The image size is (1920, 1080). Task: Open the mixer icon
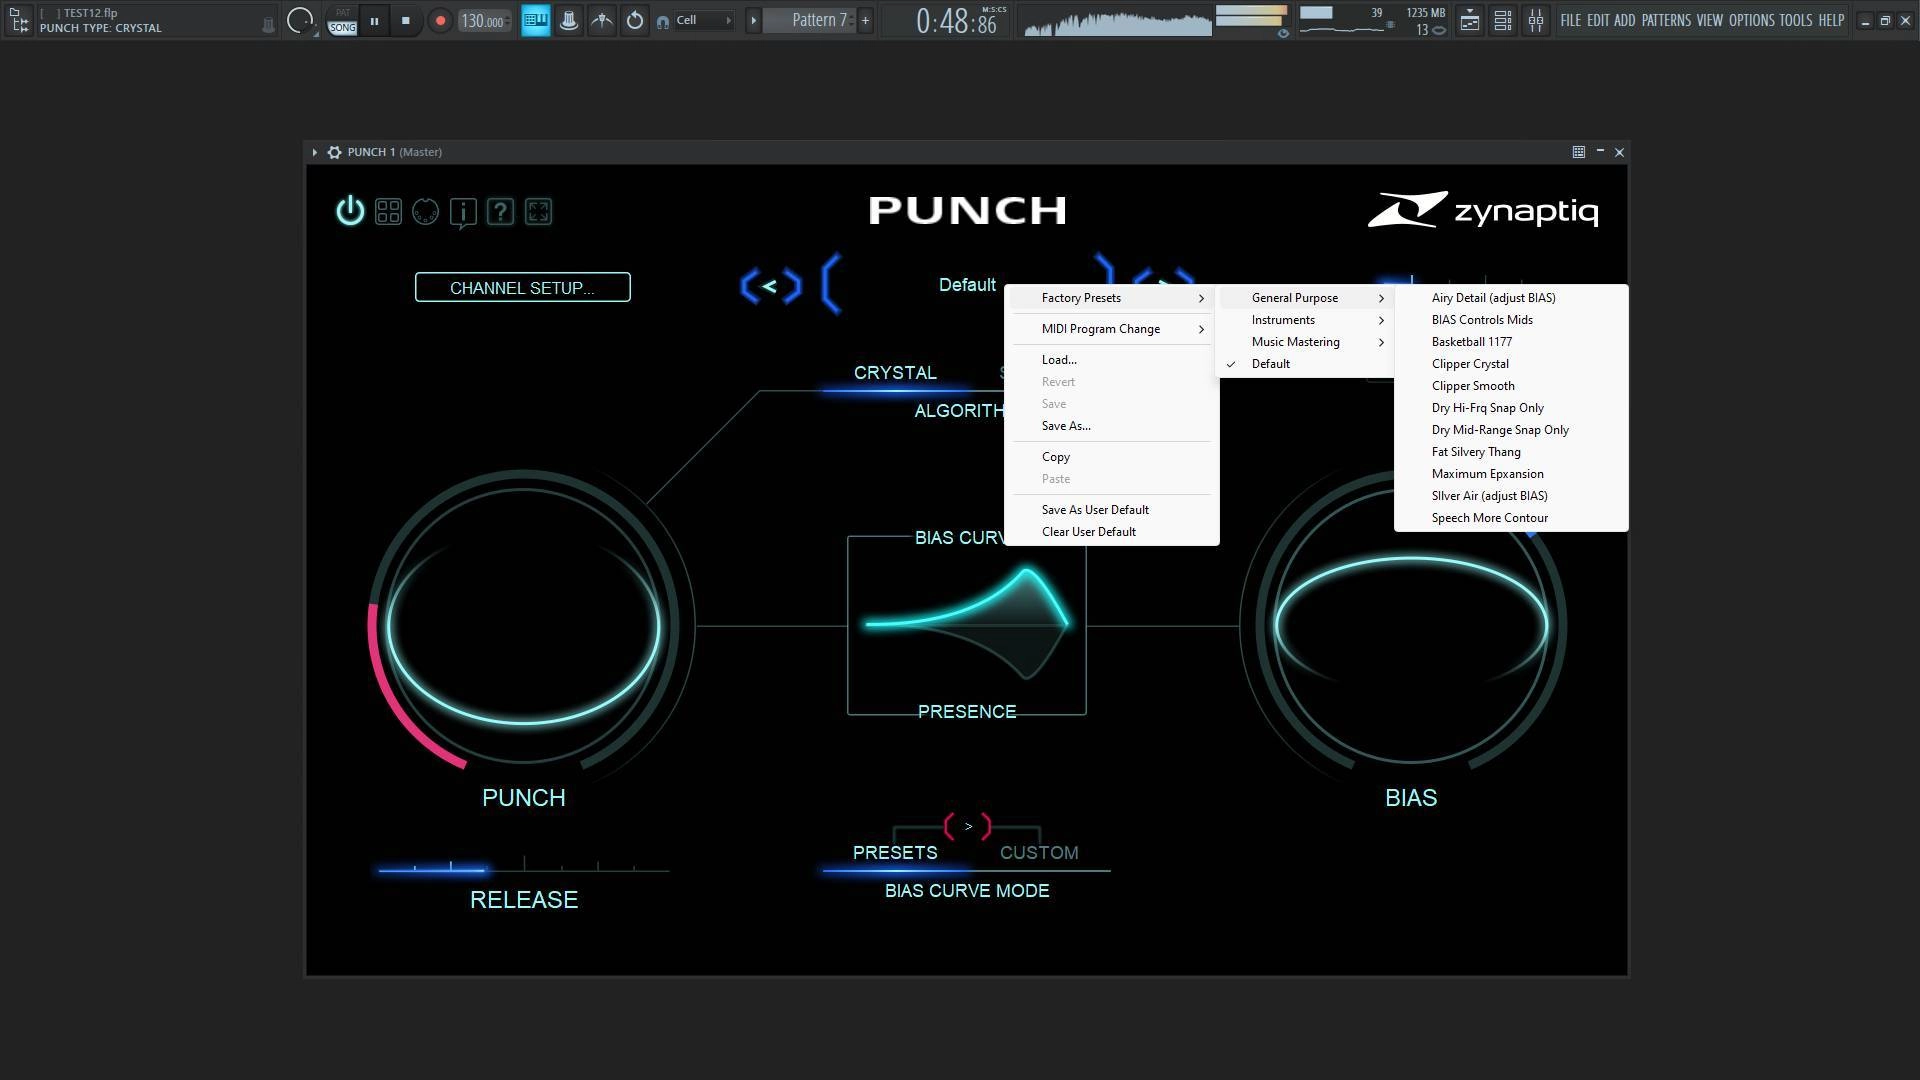point(1535,20)
